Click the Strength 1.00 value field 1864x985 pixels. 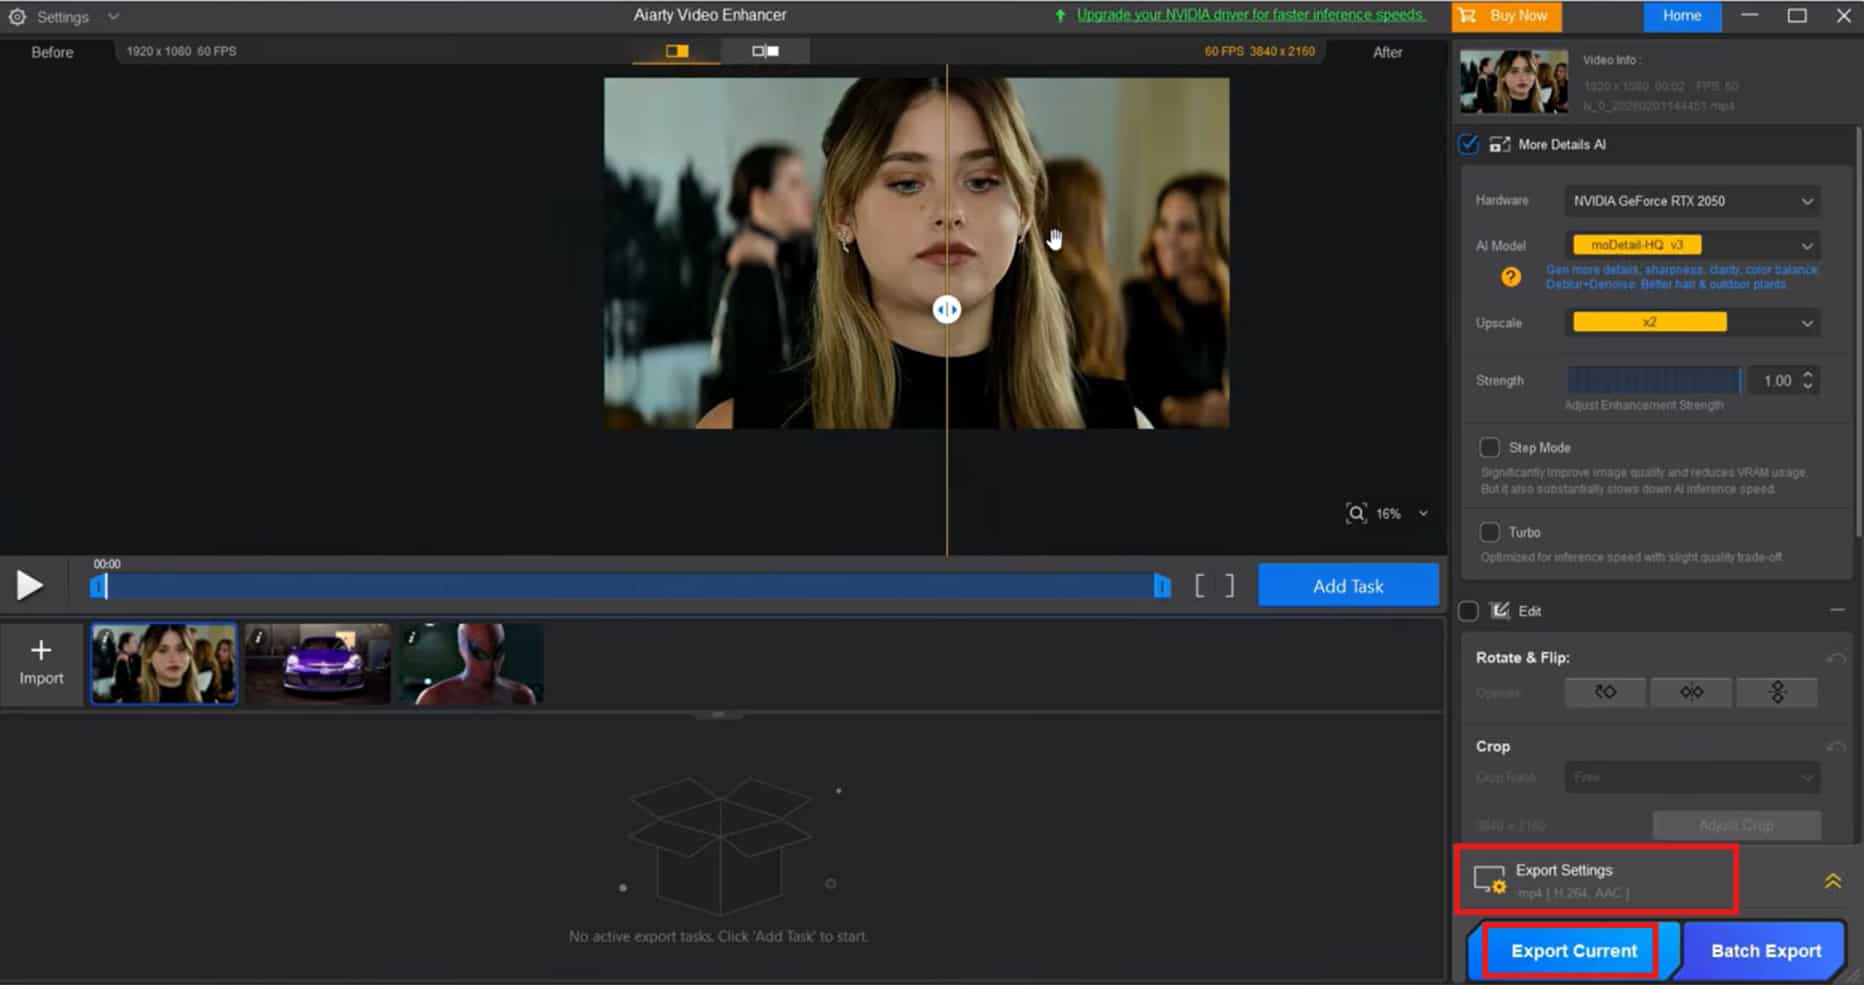[x=1775, y=381]
